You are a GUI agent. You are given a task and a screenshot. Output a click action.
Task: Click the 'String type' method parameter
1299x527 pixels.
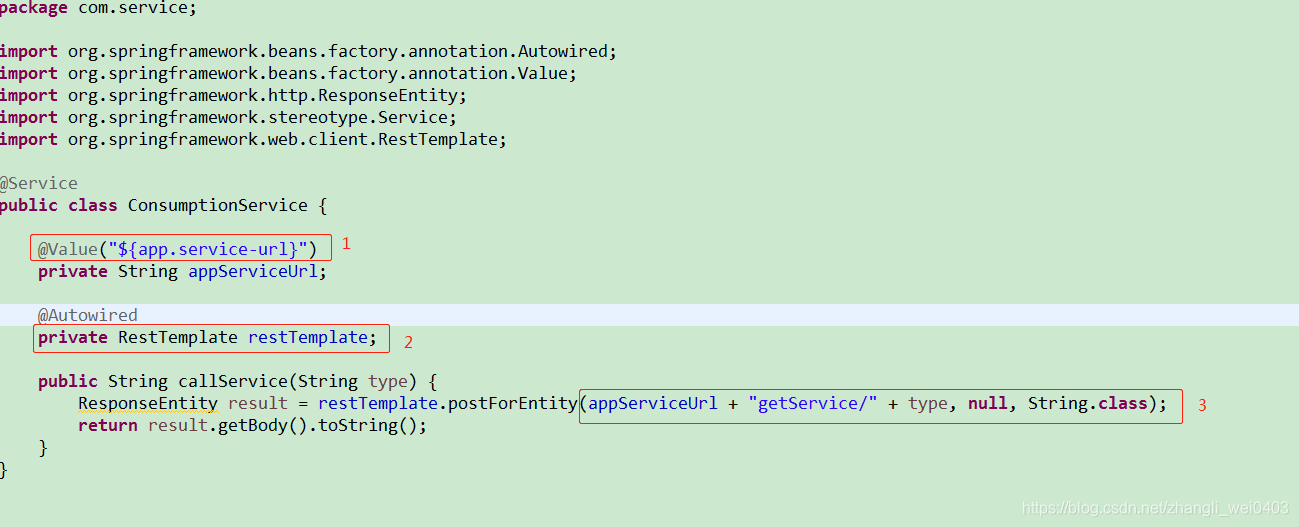point(353,381)
